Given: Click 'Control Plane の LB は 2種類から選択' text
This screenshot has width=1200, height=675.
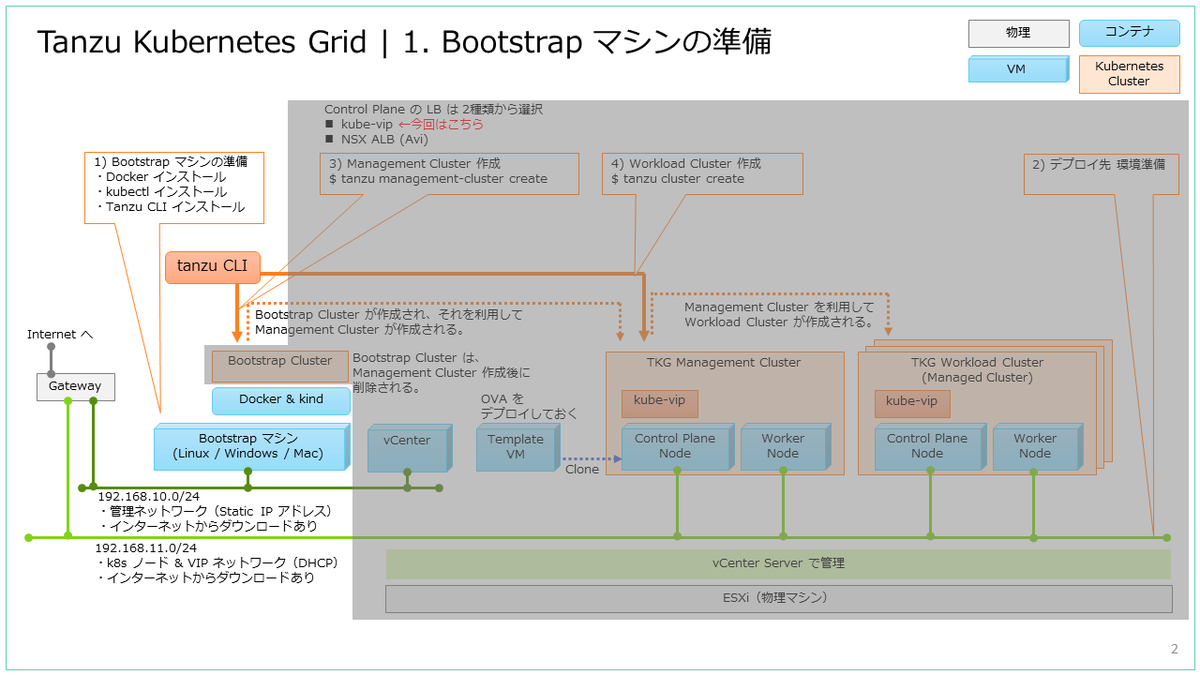Looking at the screenshot, I should tap(434, 109).
